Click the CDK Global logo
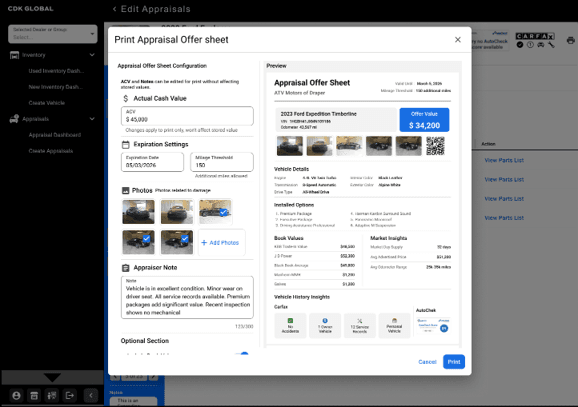578x407 pixels. pos(31,8)
